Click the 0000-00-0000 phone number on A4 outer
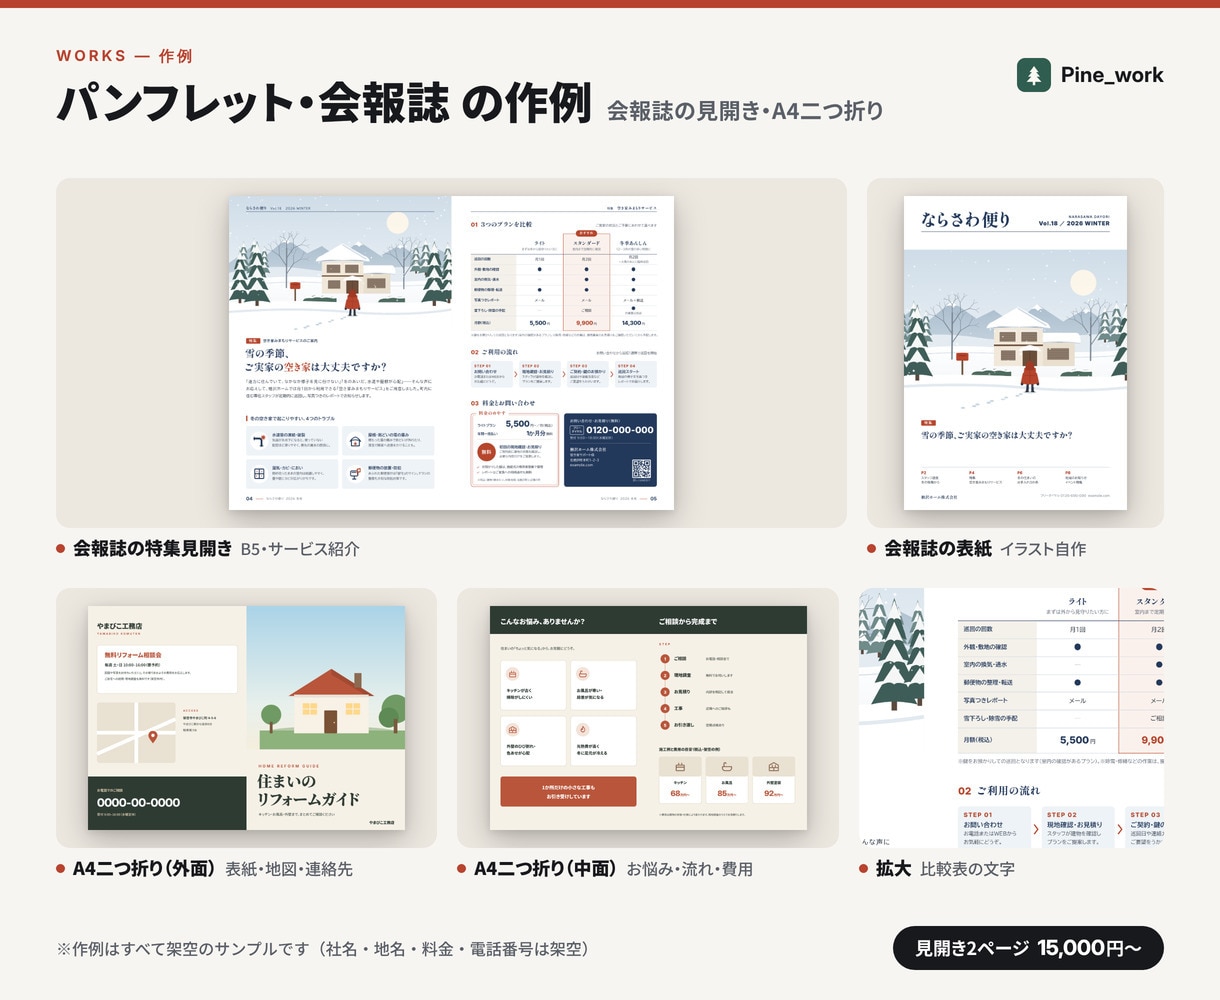The image size is (1220, 1000). (x=139, y=802)
